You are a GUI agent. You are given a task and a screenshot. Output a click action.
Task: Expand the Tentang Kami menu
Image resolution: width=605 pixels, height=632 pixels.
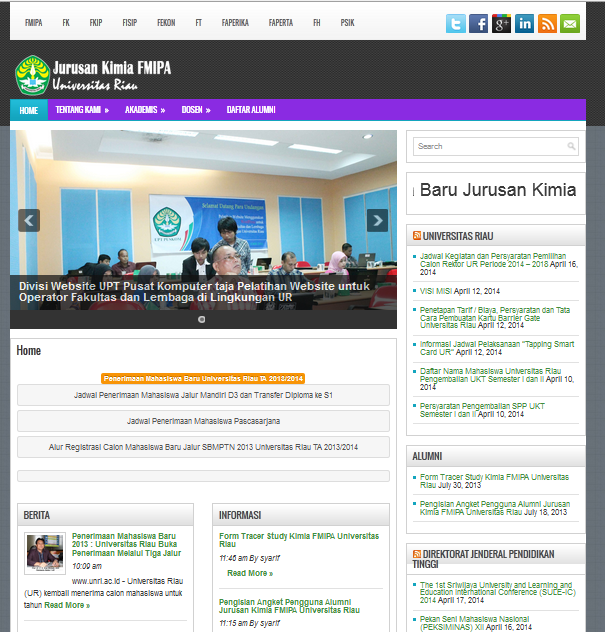click(x=82, y=110)
